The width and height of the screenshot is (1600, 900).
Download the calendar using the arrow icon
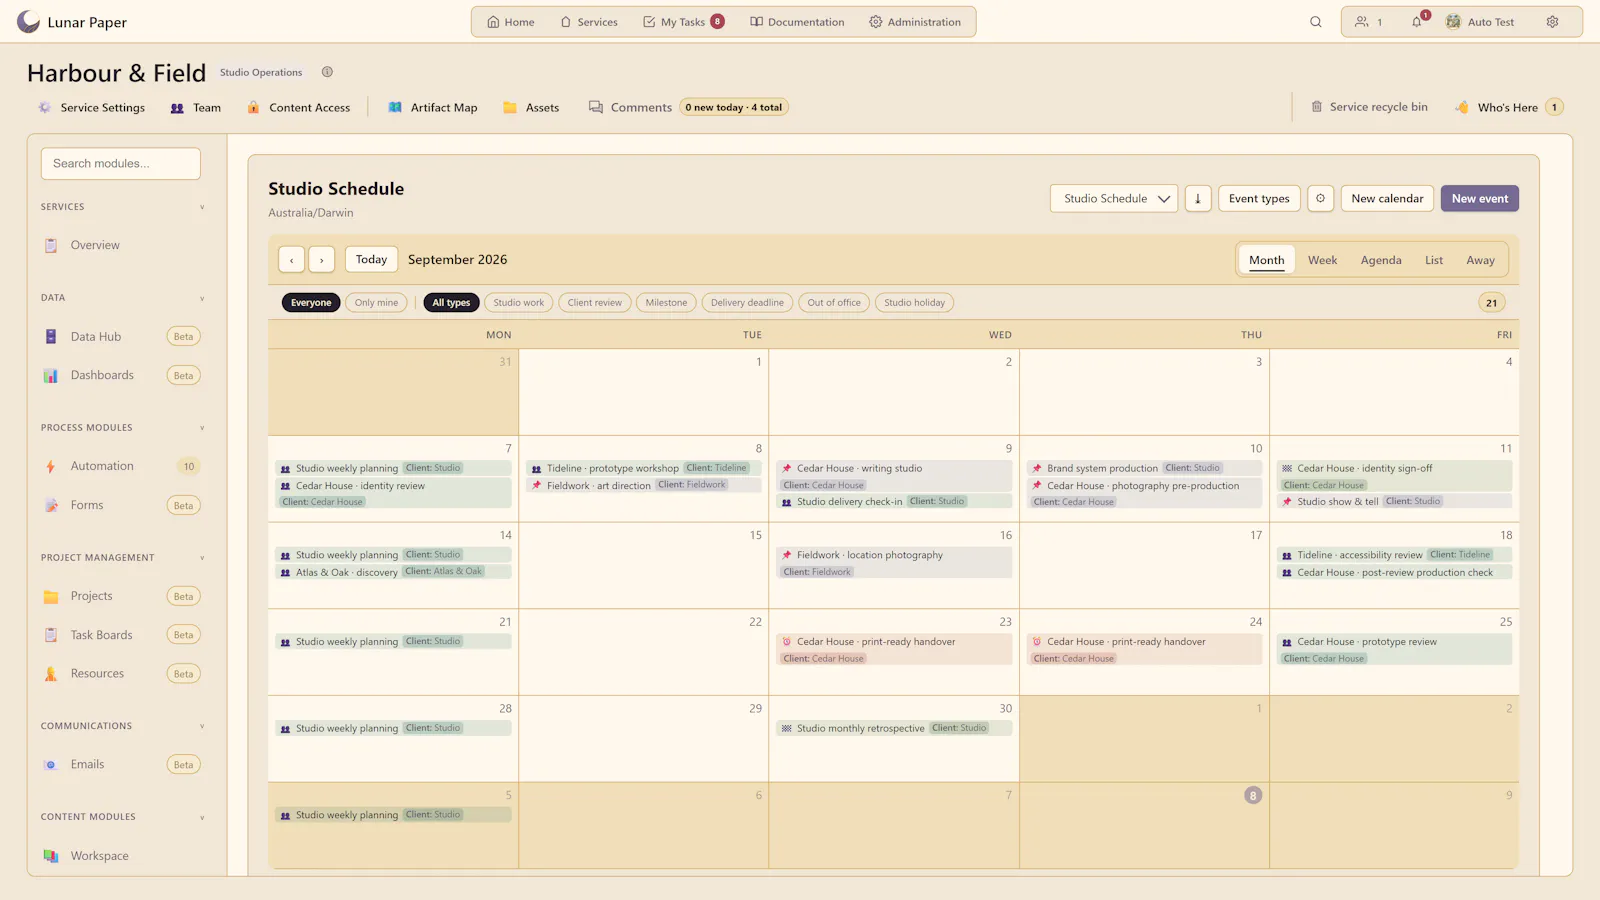pos(1198,199)
